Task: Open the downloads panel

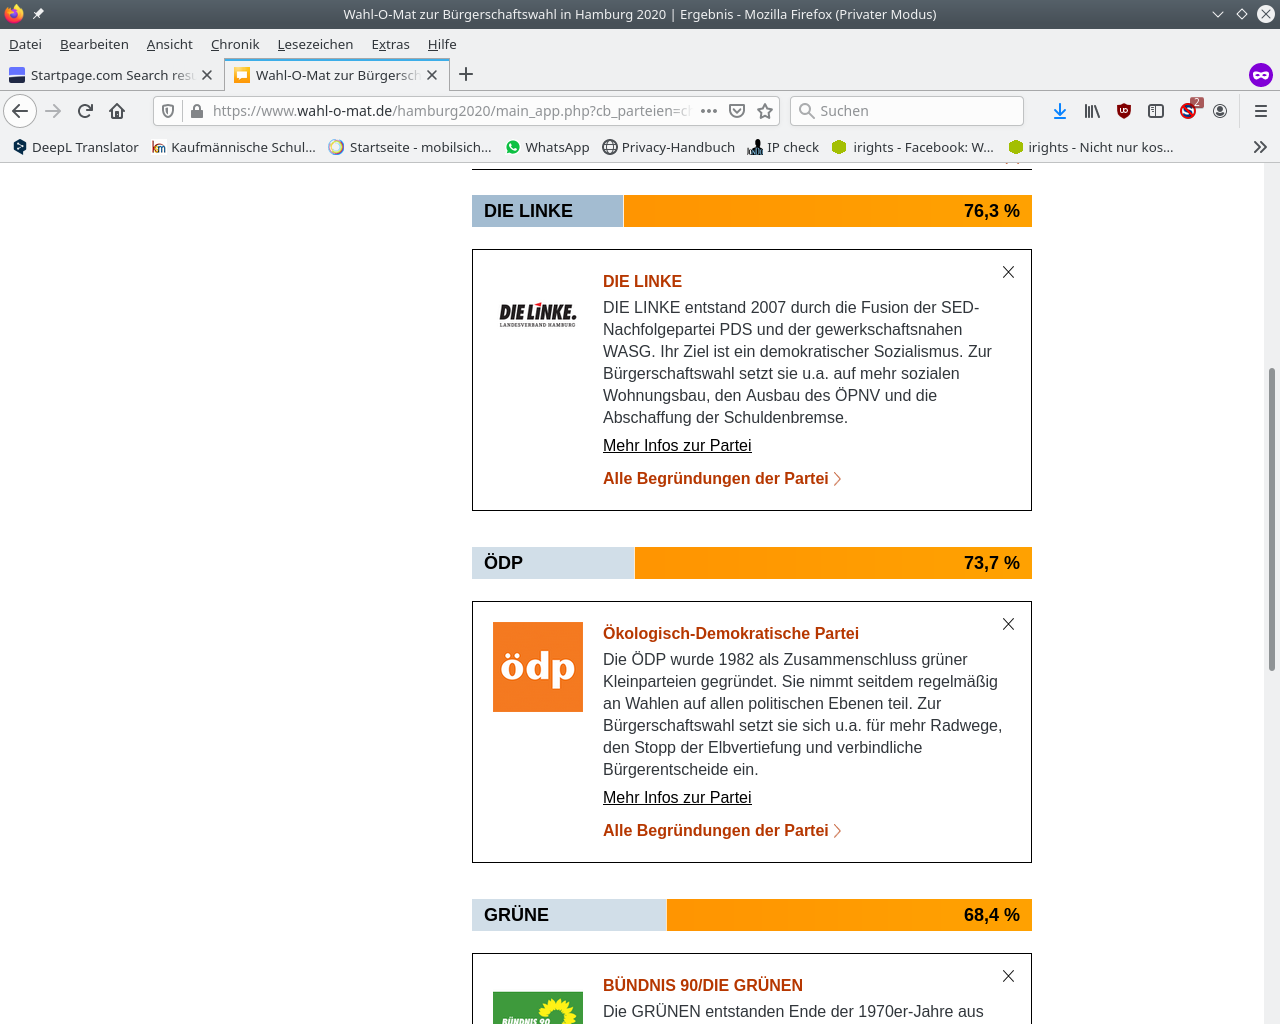Action: tap(1060, 111)
